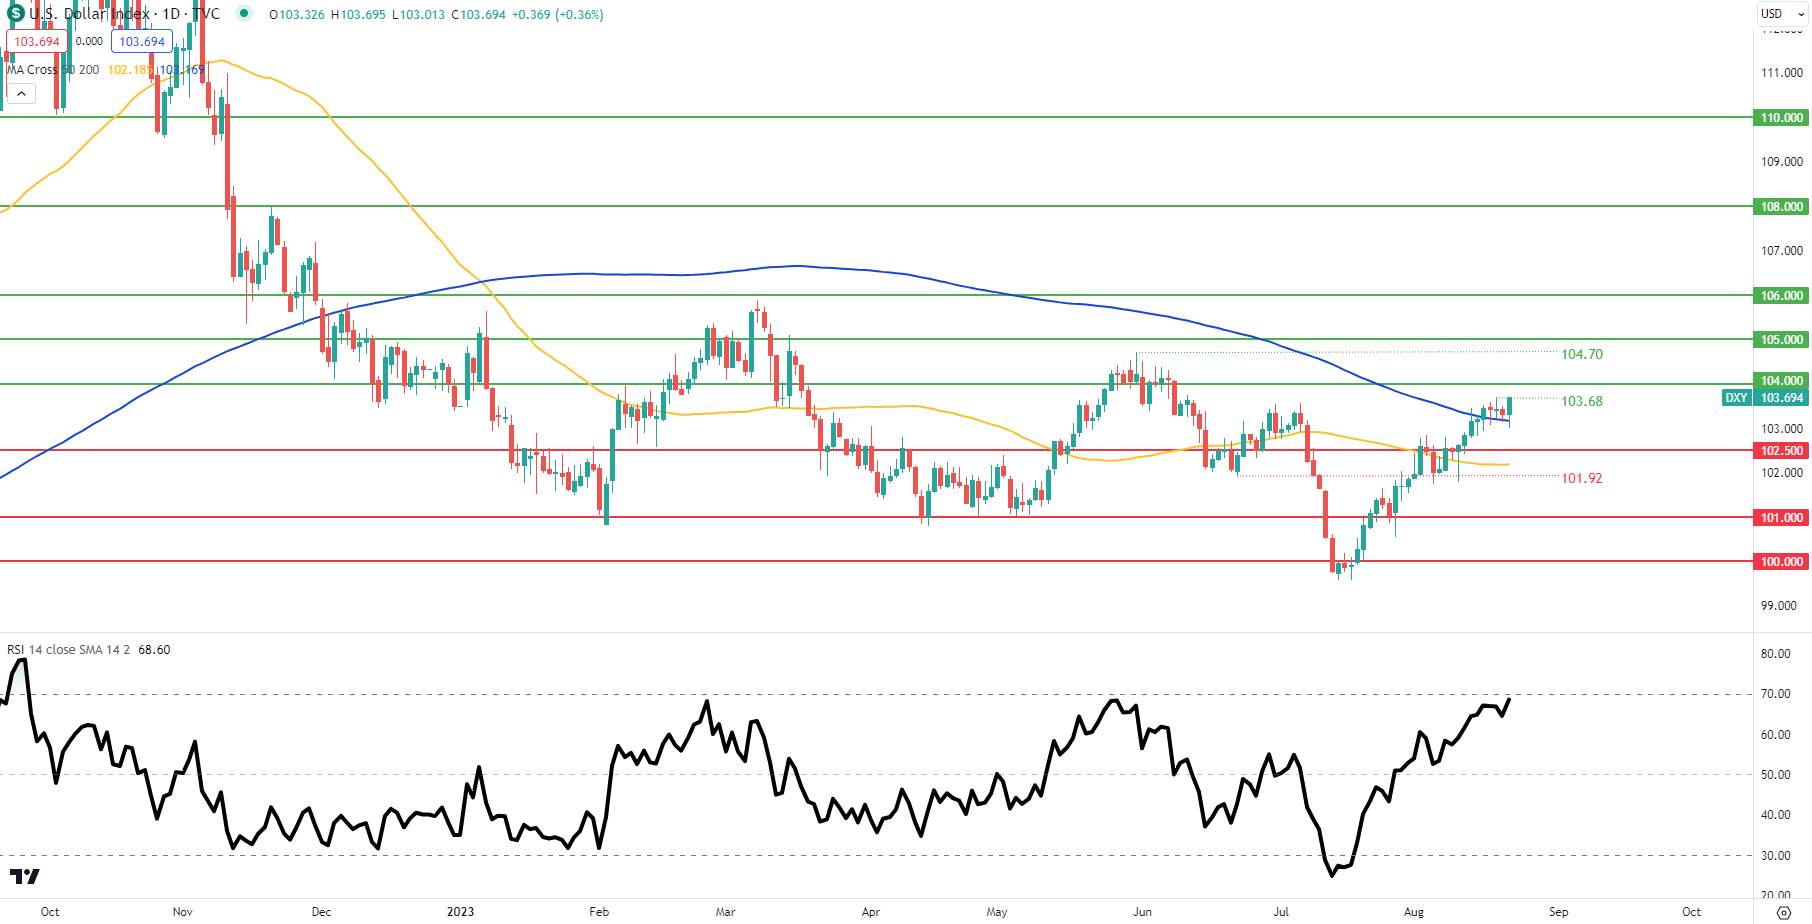This screenshot has width=1812, height=924.
Task: Click the green market status dot
Action: tap(244, 14)
